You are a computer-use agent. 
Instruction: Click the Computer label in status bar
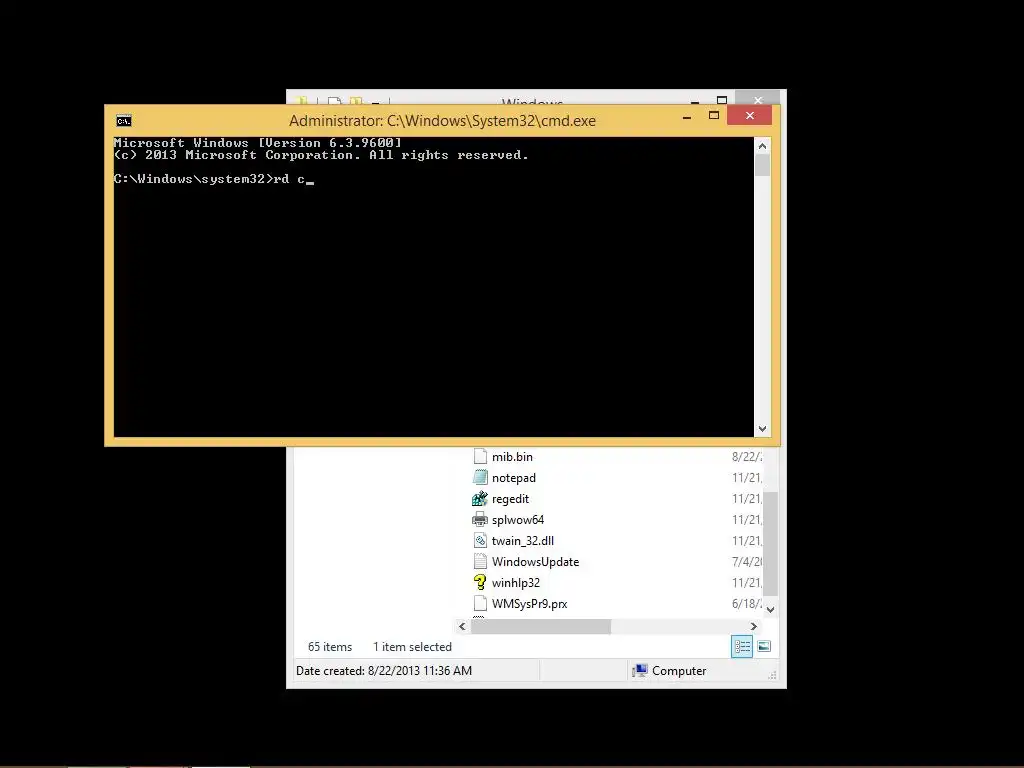[x=679, y=671]
